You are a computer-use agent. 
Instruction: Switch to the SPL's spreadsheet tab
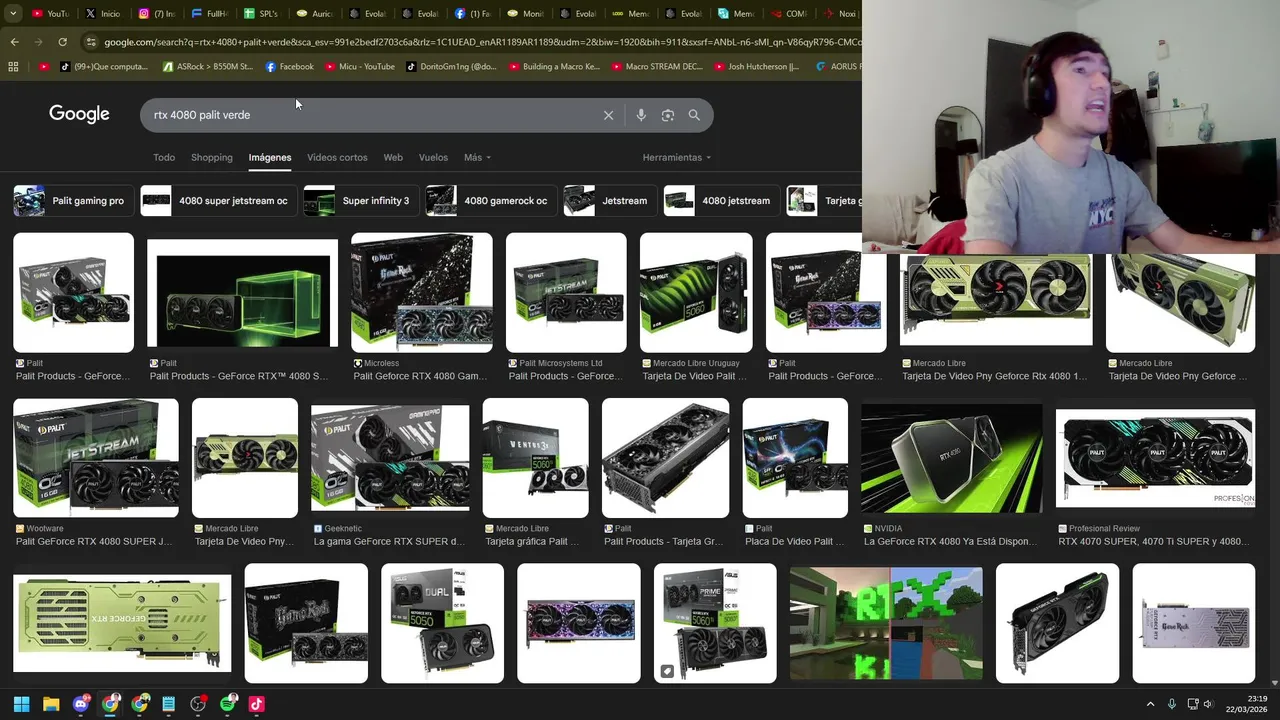[x=261, y=14]
